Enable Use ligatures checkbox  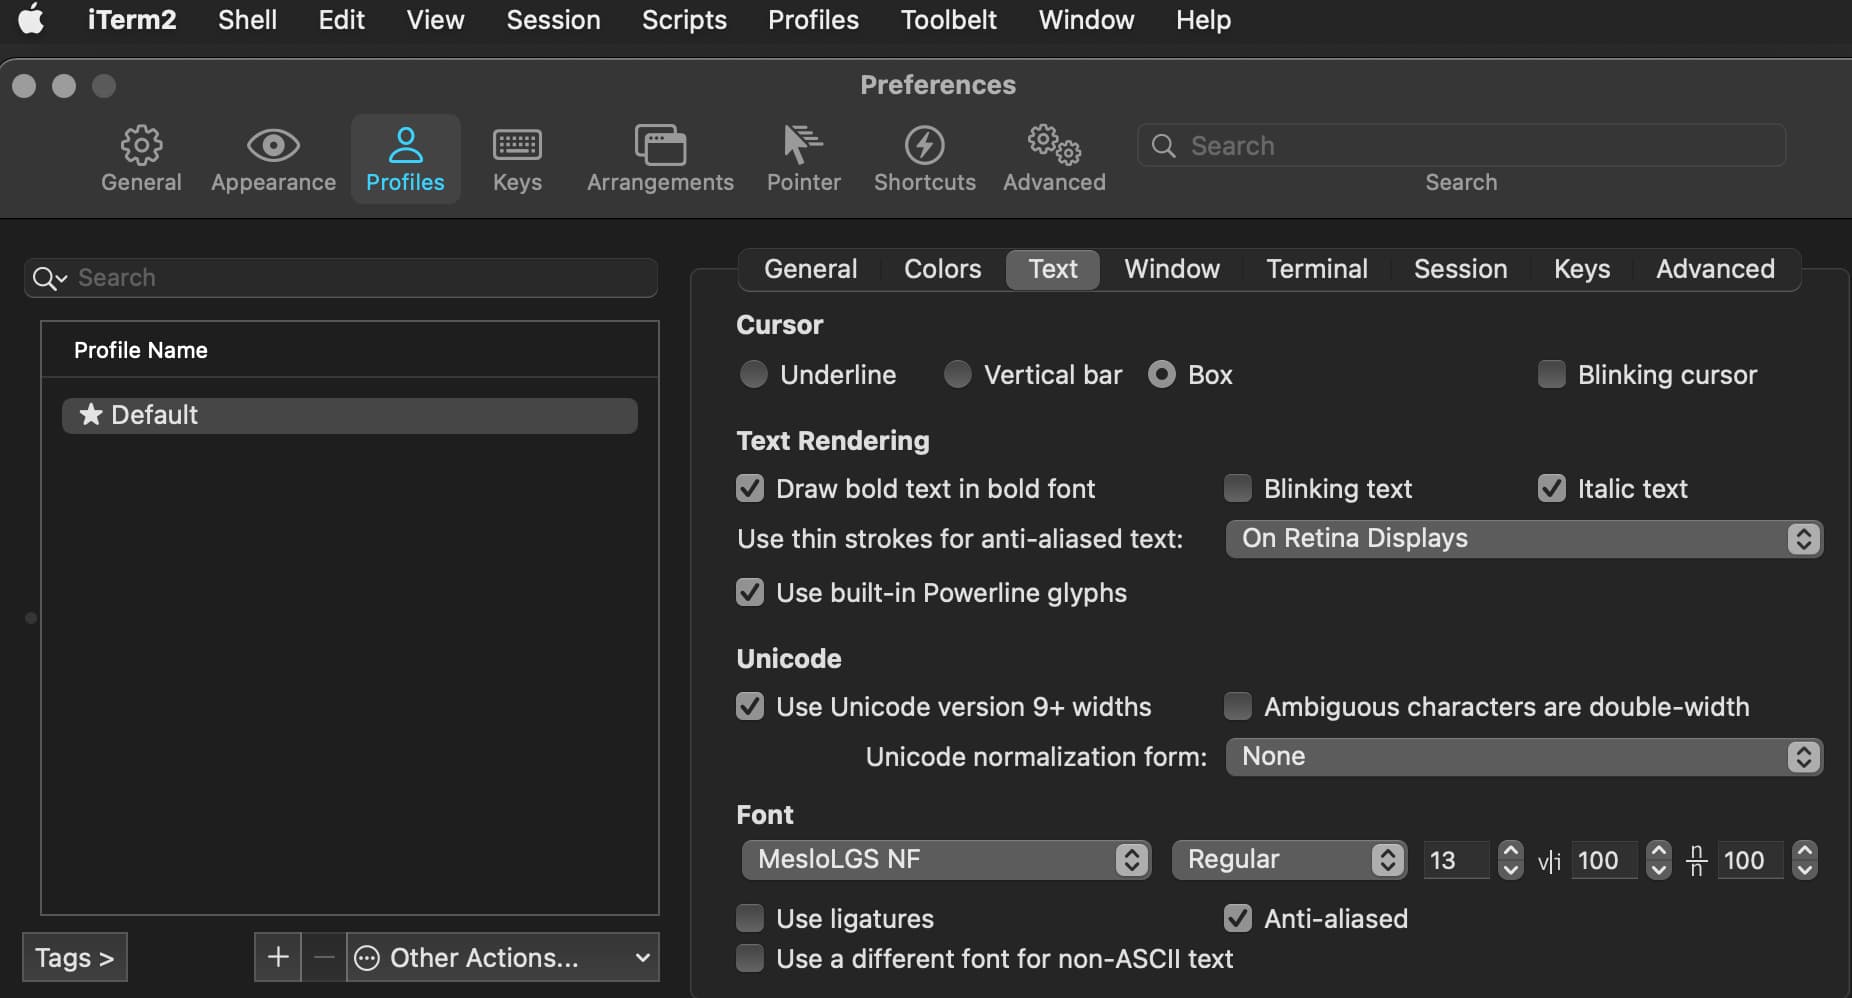click(750, 918)
